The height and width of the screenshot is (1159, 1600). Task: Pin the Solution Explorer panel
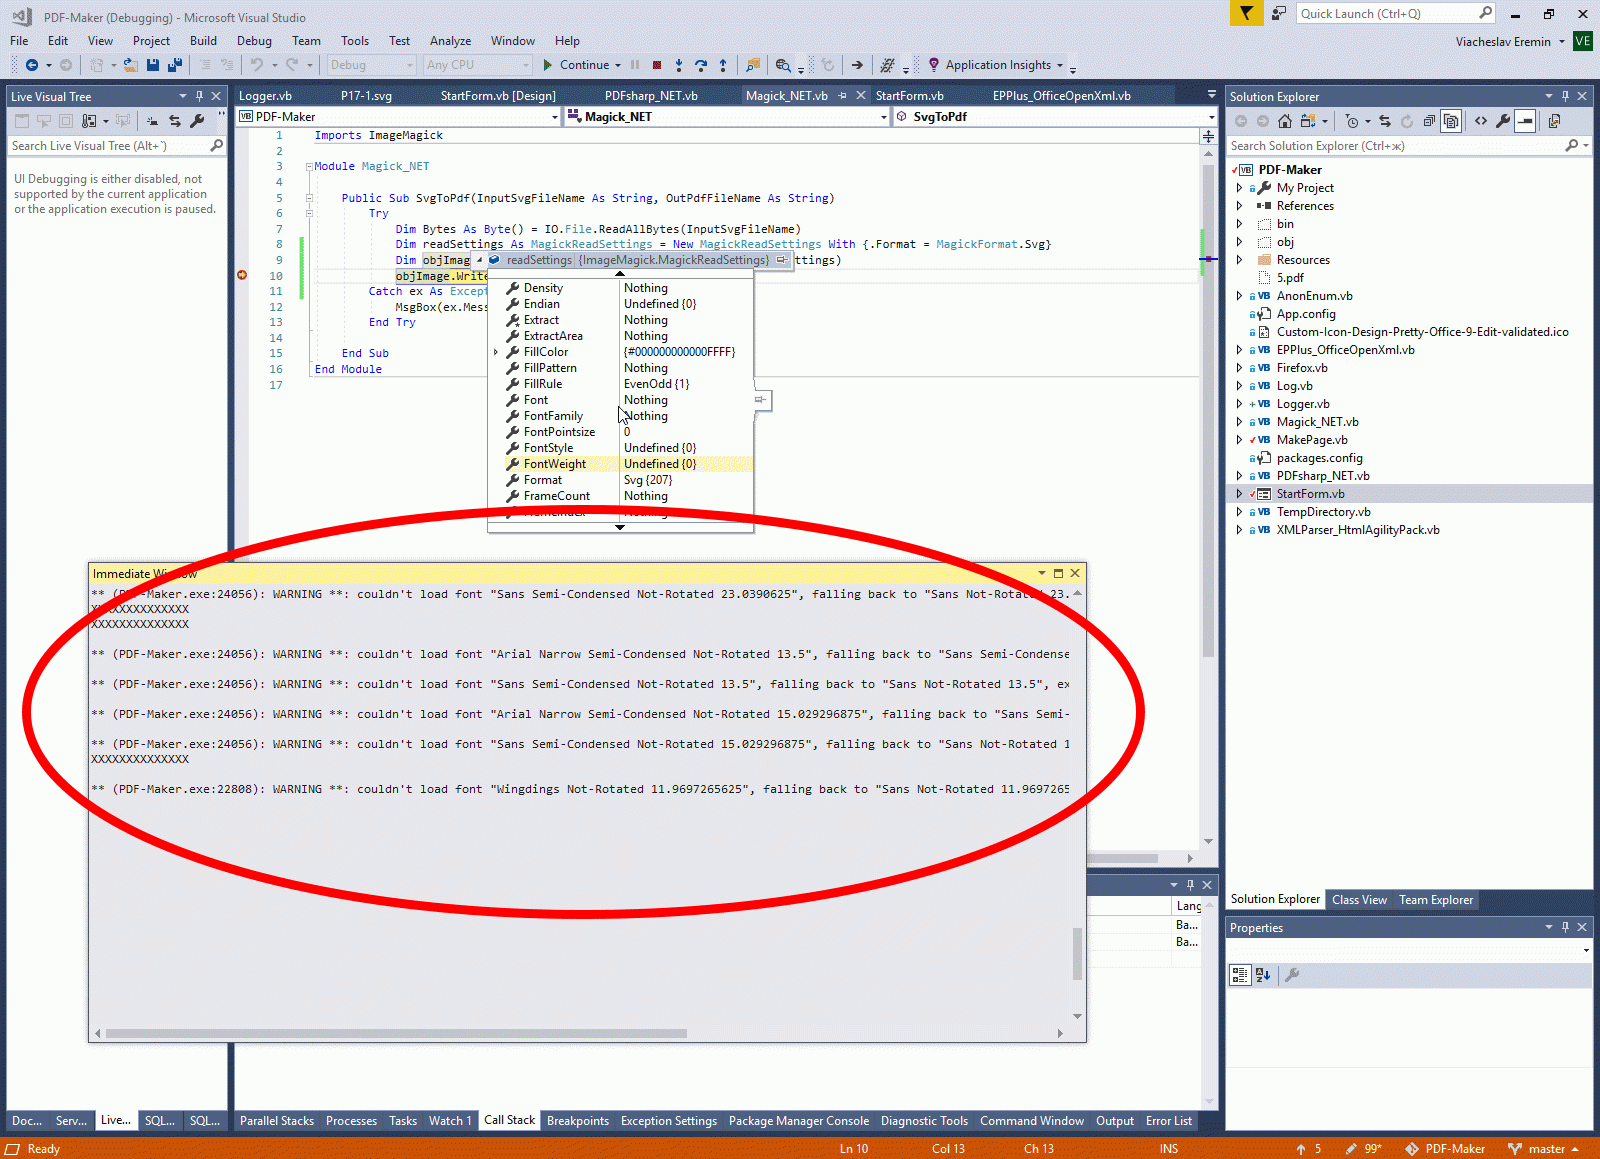[x=1565, y=96]
